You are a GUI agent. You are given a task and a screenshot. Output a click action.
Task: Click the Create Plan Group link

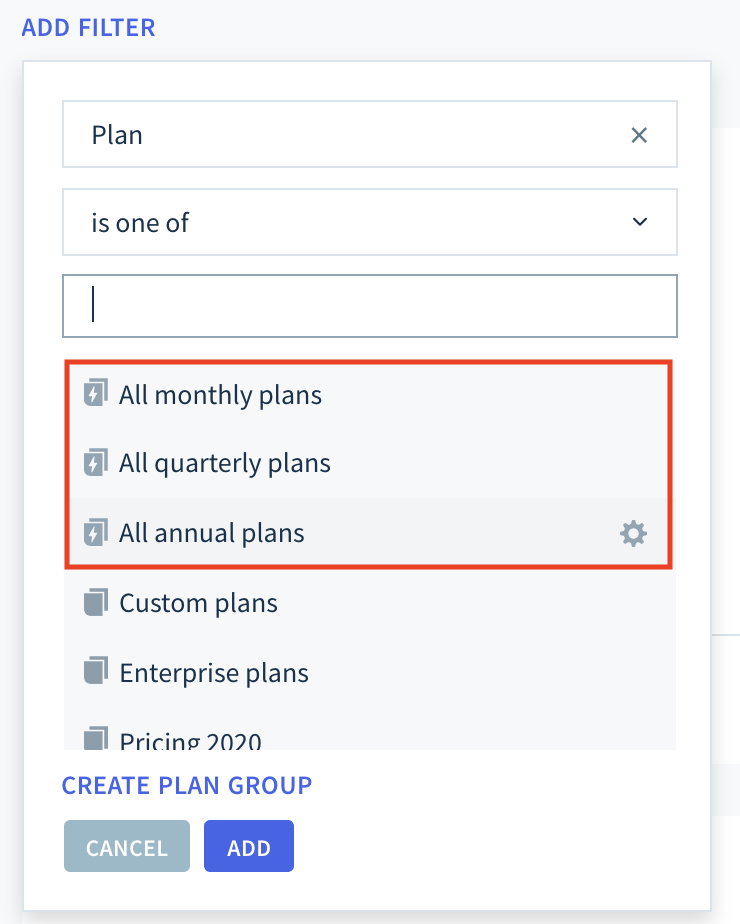point(187,786)
